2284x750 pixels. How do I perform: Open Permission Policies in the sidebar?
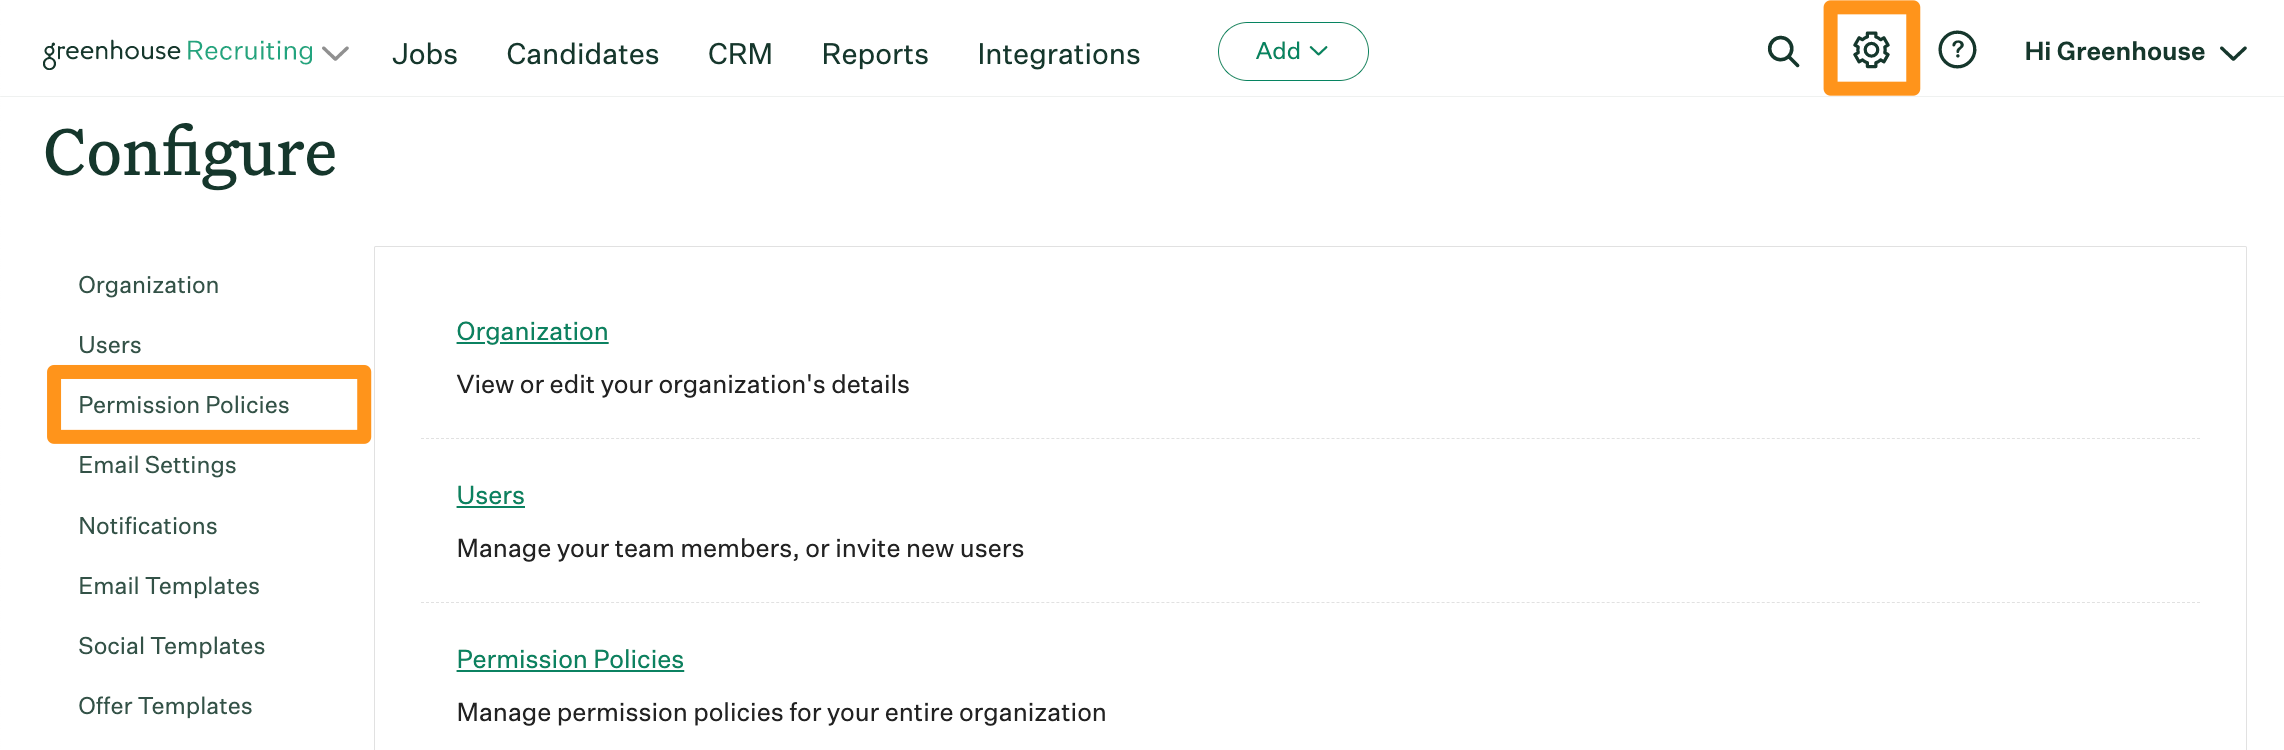coord(184,405)
